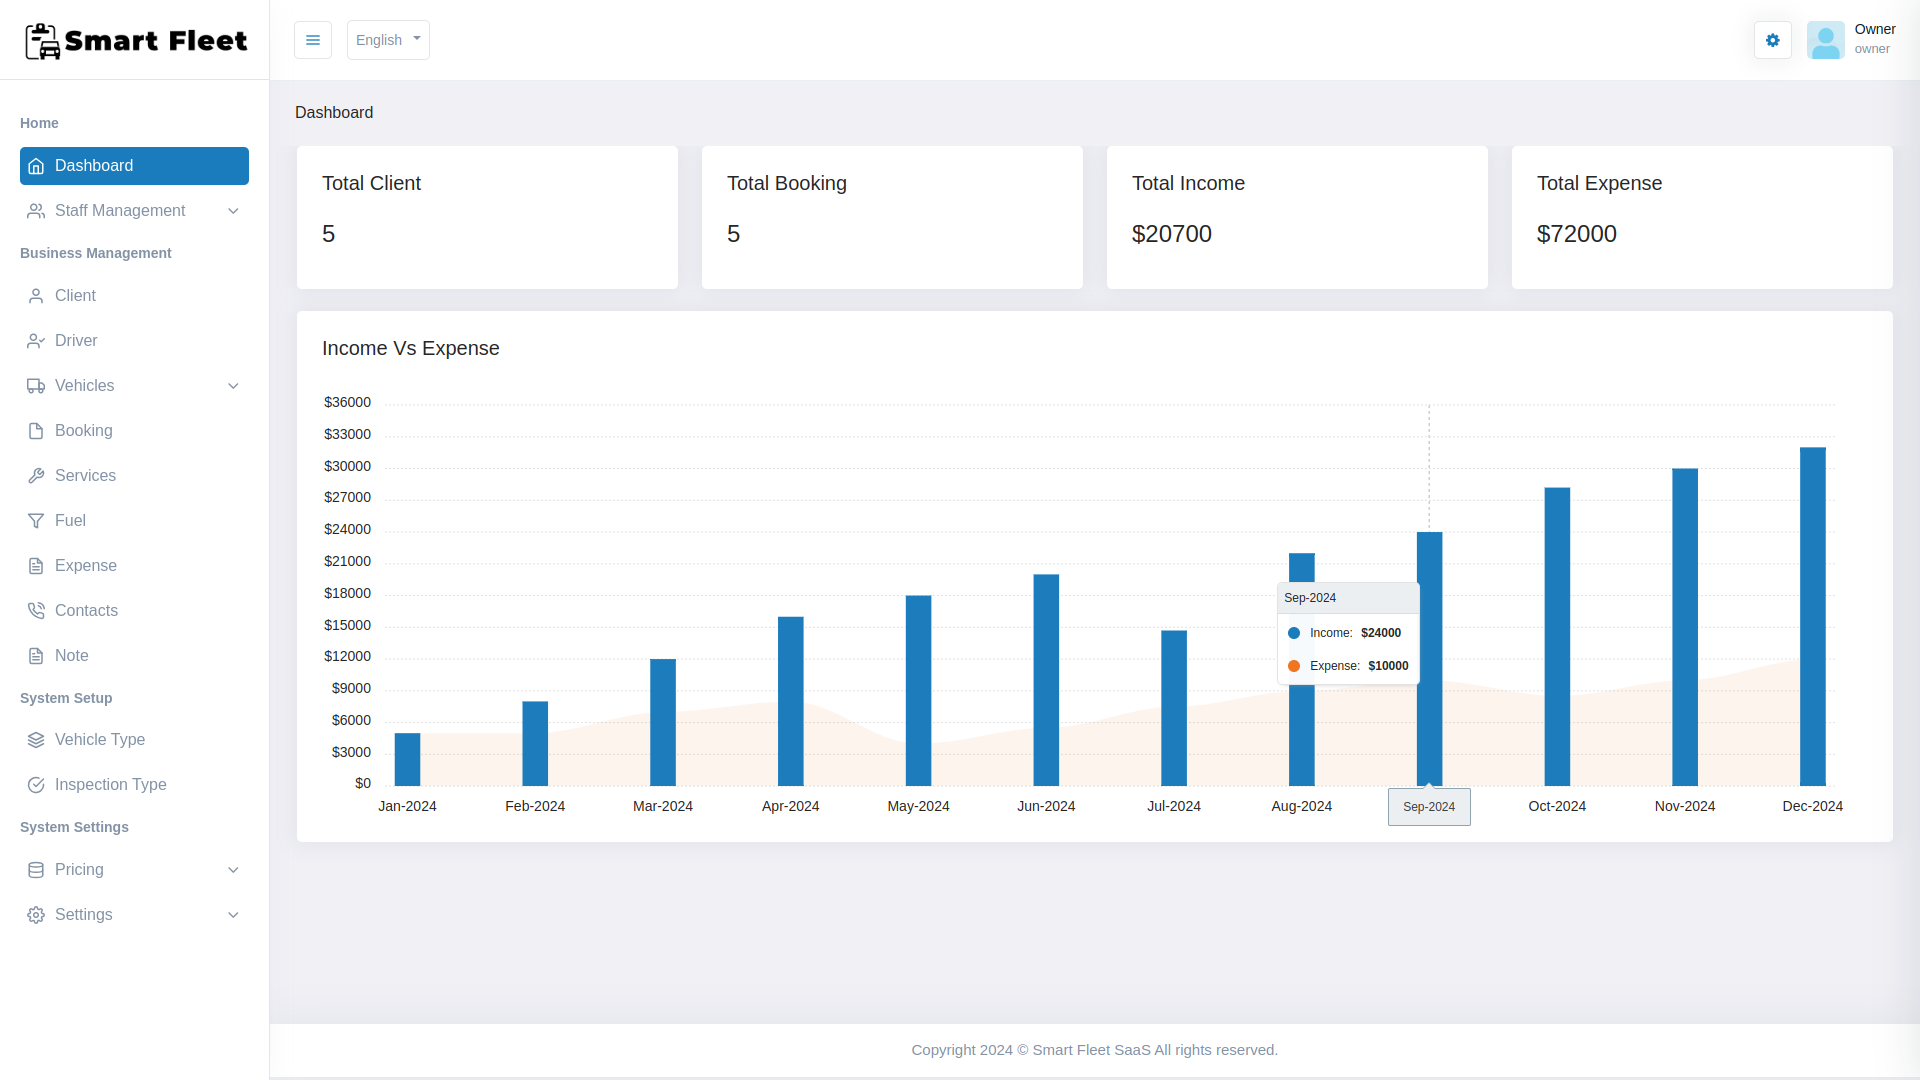
Task: Open the Vehicle Type setup page
Action: [x=99, y=738]
